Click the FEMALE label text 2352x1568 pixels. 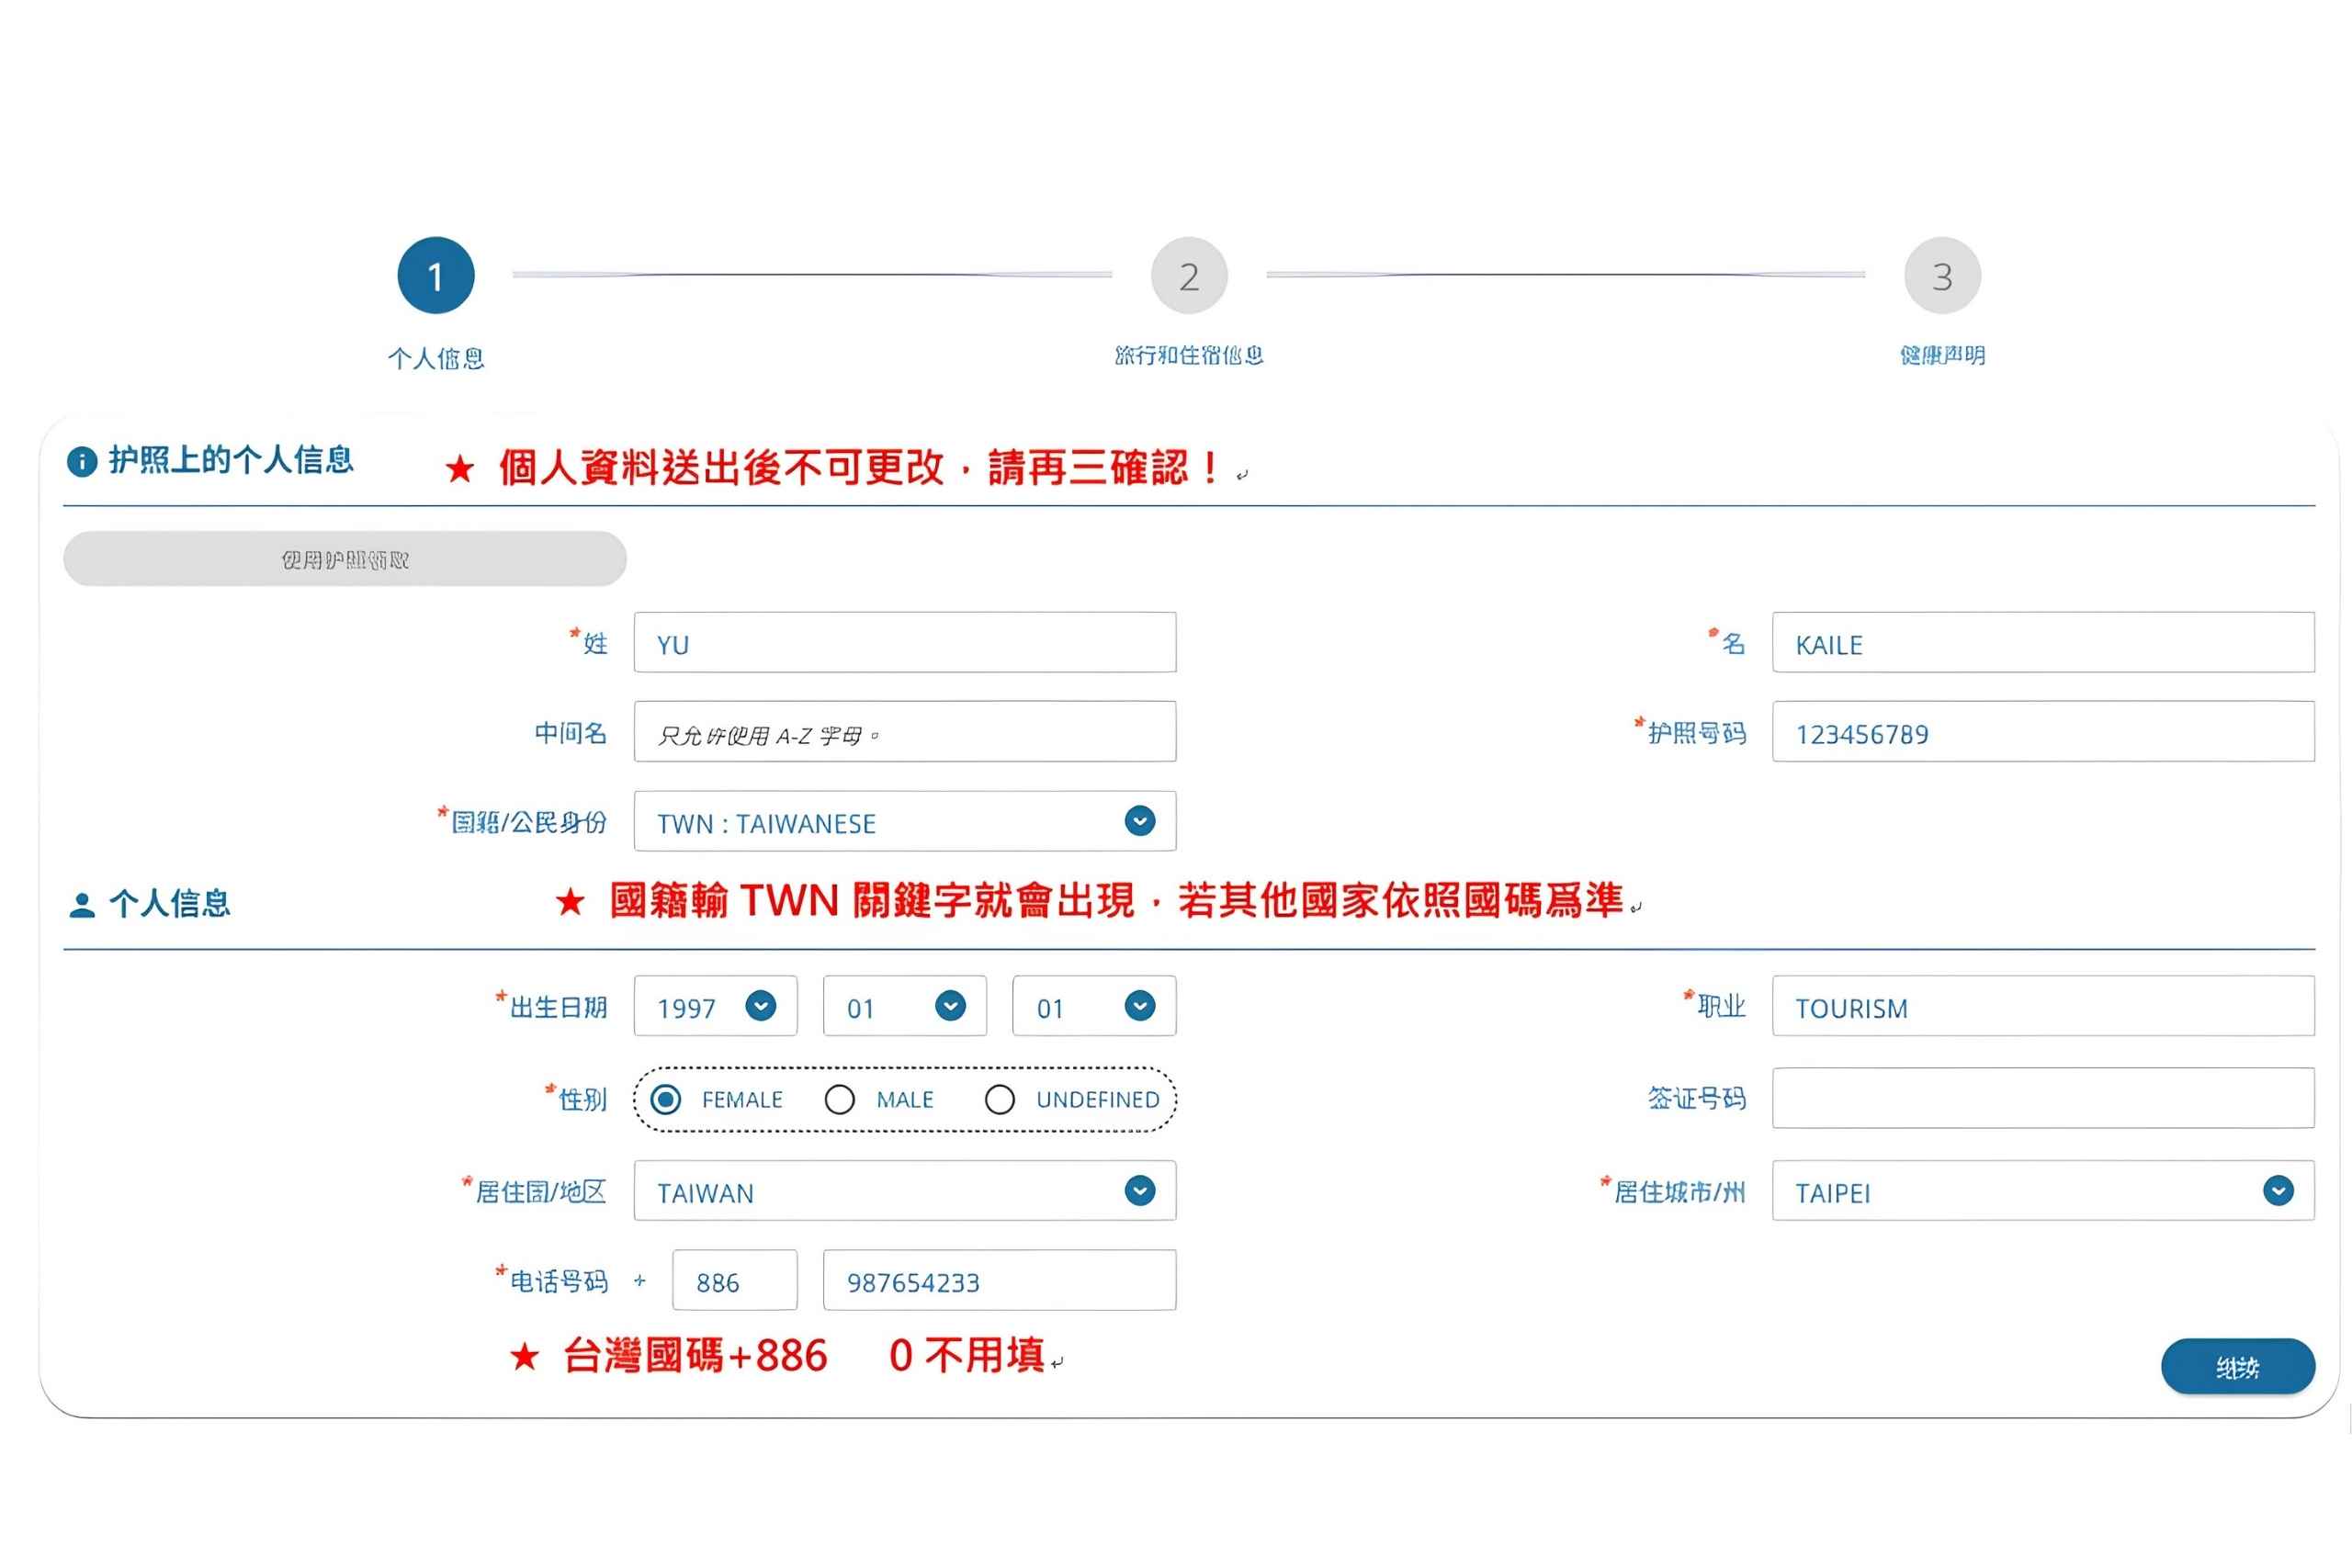742,1100
